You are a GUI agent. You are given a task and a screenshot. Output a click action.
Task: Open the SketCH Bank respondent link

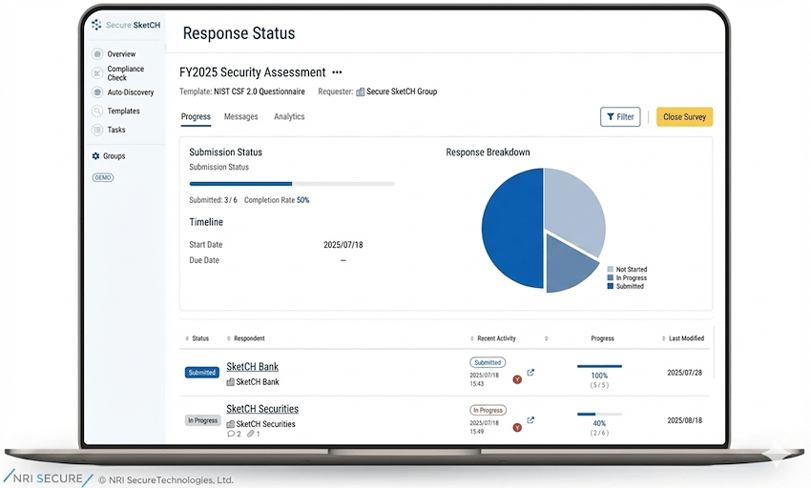point(252,367)
